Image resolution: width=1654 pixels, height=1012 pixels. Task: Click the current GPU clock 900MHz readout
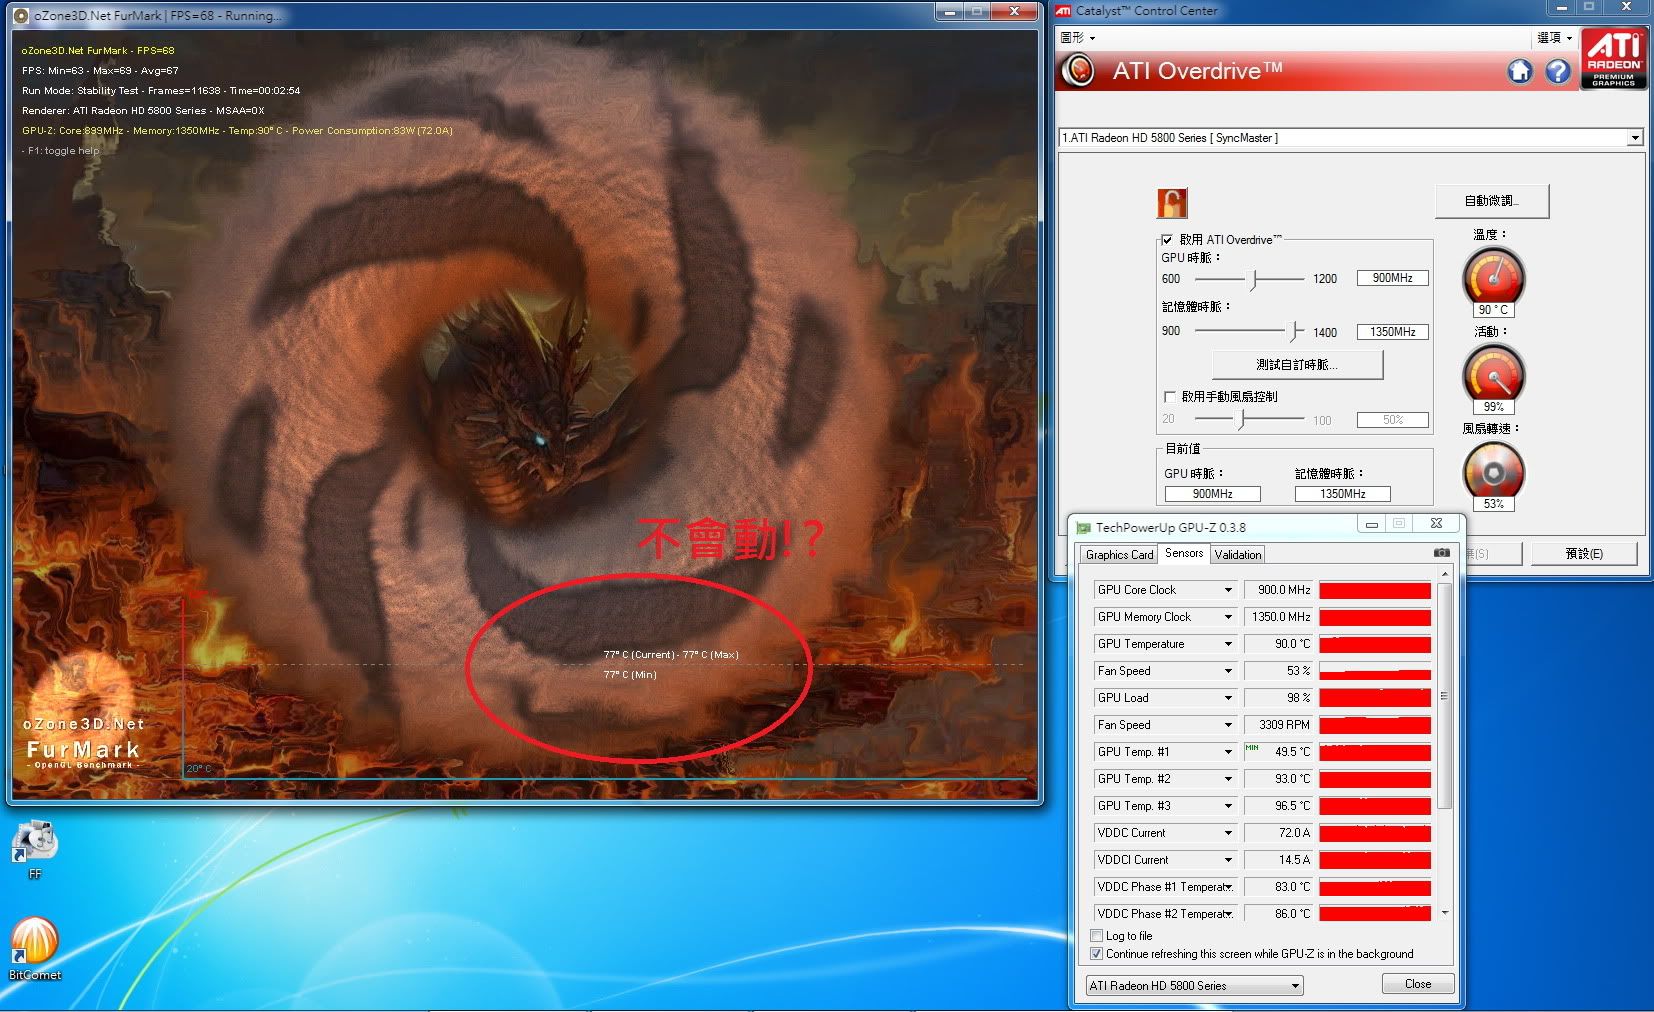click(x=1212, y=494)
